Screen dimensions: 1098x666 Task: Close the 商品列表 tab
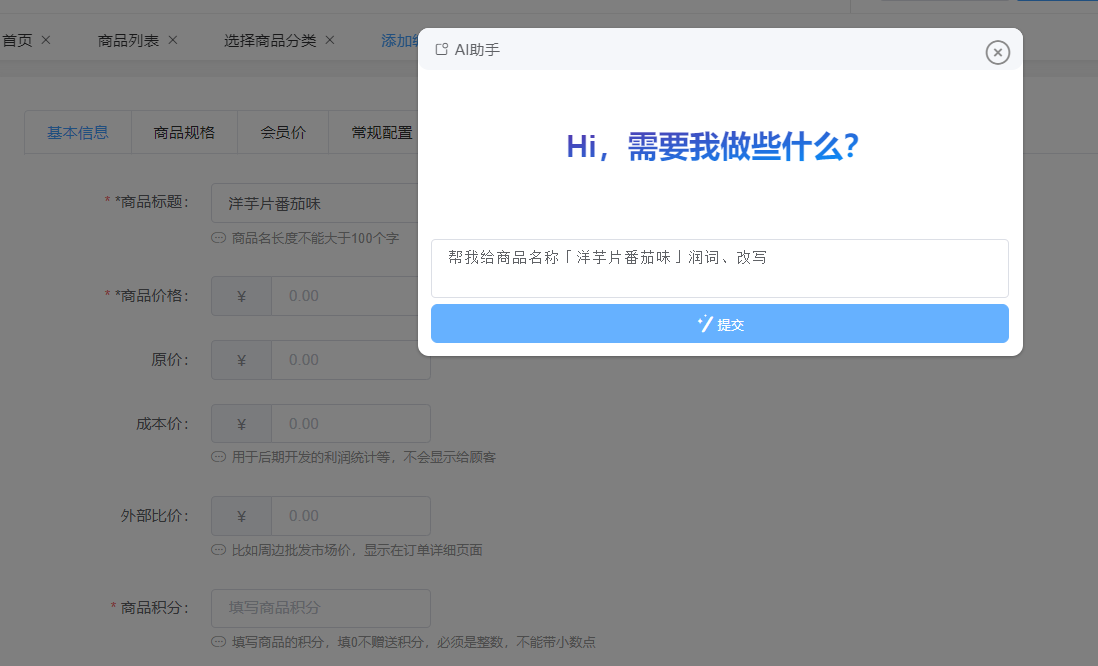pos(173,40)
